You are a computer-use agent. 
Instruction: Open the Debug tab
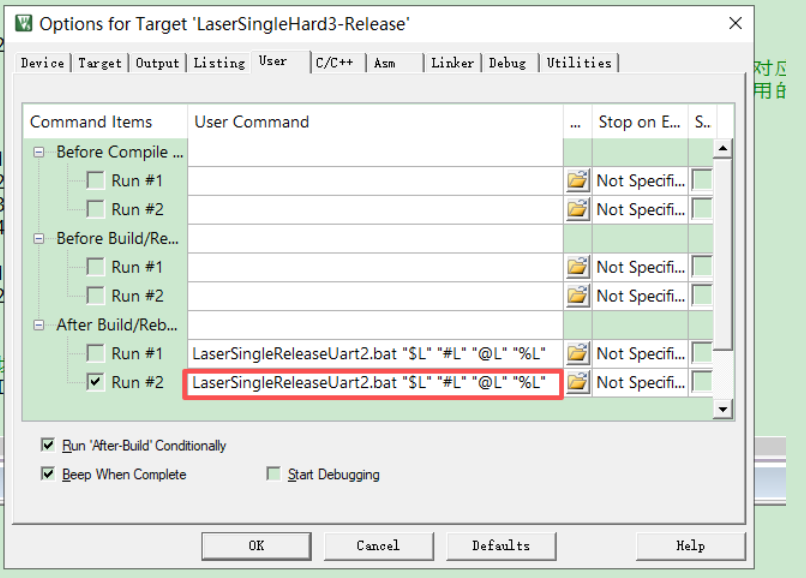[x=510, y=63]
